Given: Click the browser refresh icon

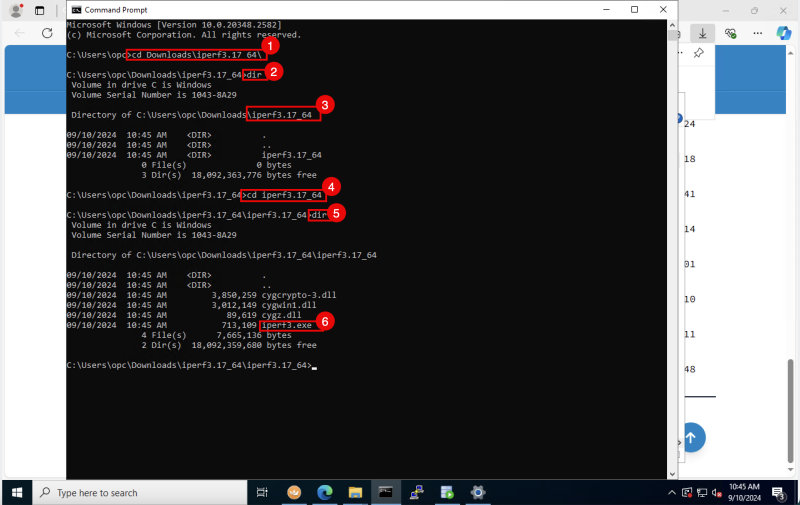Looking at the screenshot, I should click(x=46, y=33).
